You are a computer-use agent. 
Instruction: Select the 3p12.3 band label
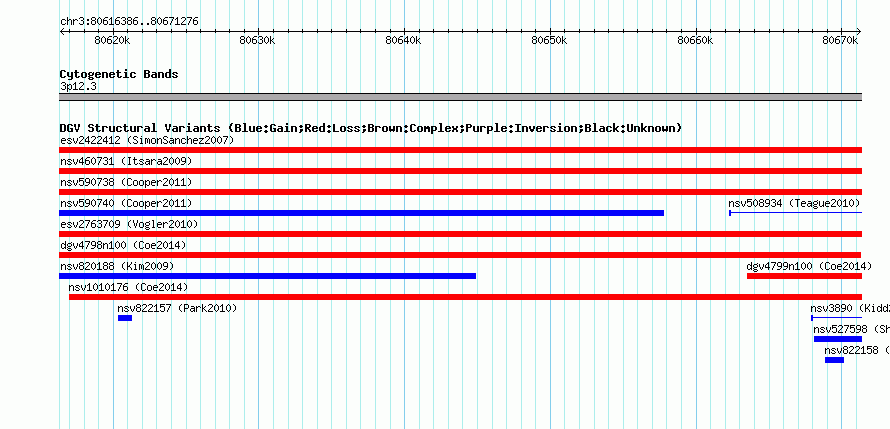[x=78, y=87]
